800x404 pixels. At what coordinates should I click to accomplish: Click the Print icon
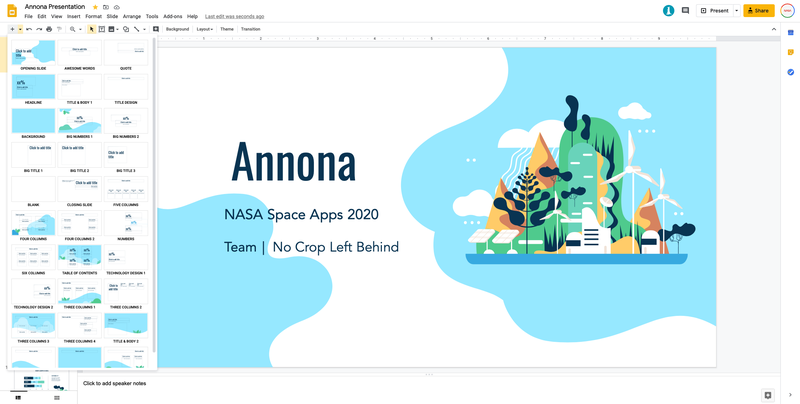(x=49, y=29)
